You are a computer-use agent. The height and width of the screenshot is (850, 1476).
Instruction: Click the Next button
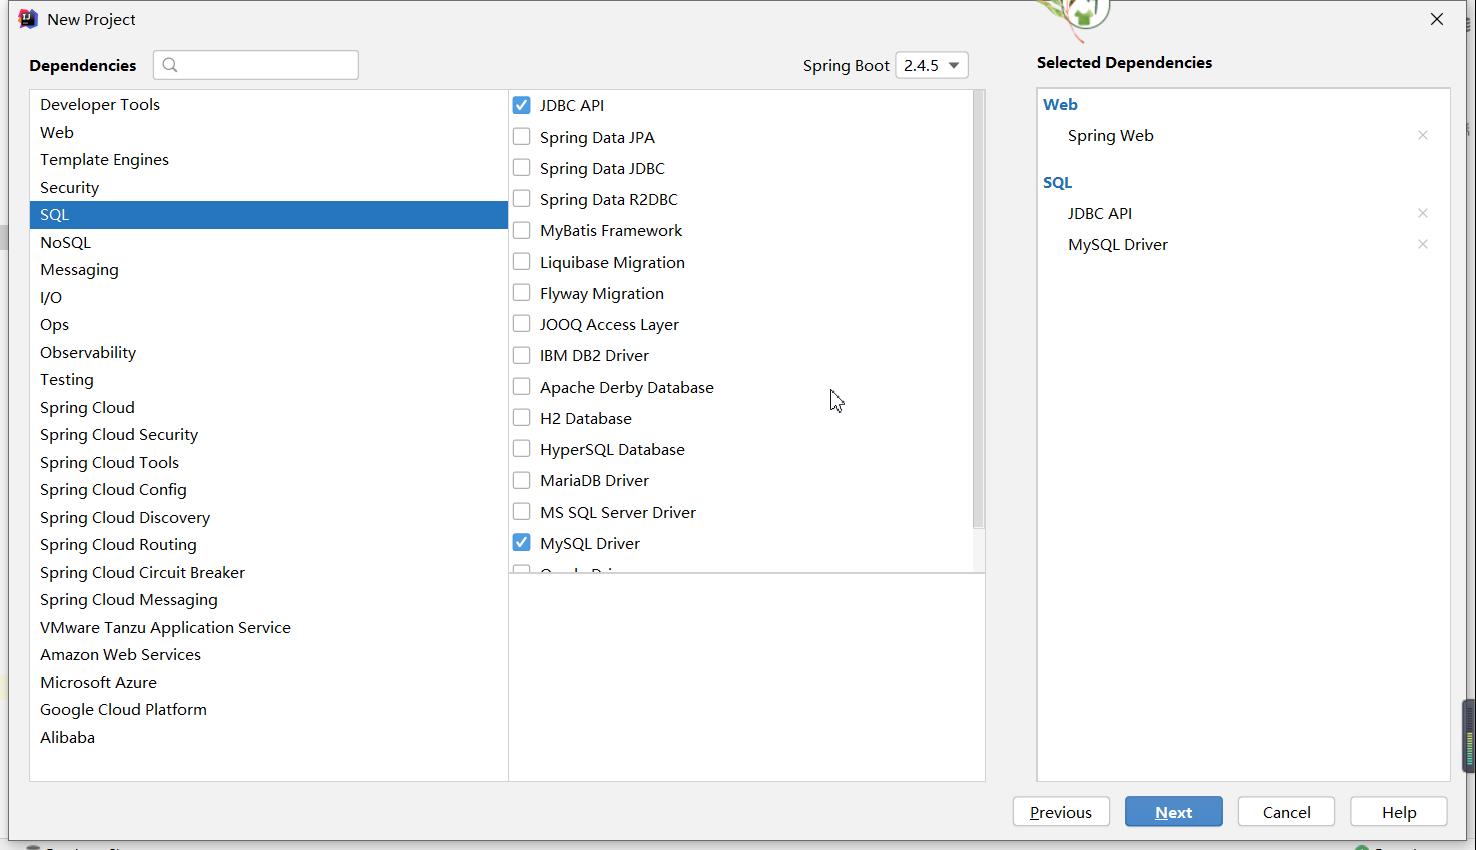click(1173, 812)
